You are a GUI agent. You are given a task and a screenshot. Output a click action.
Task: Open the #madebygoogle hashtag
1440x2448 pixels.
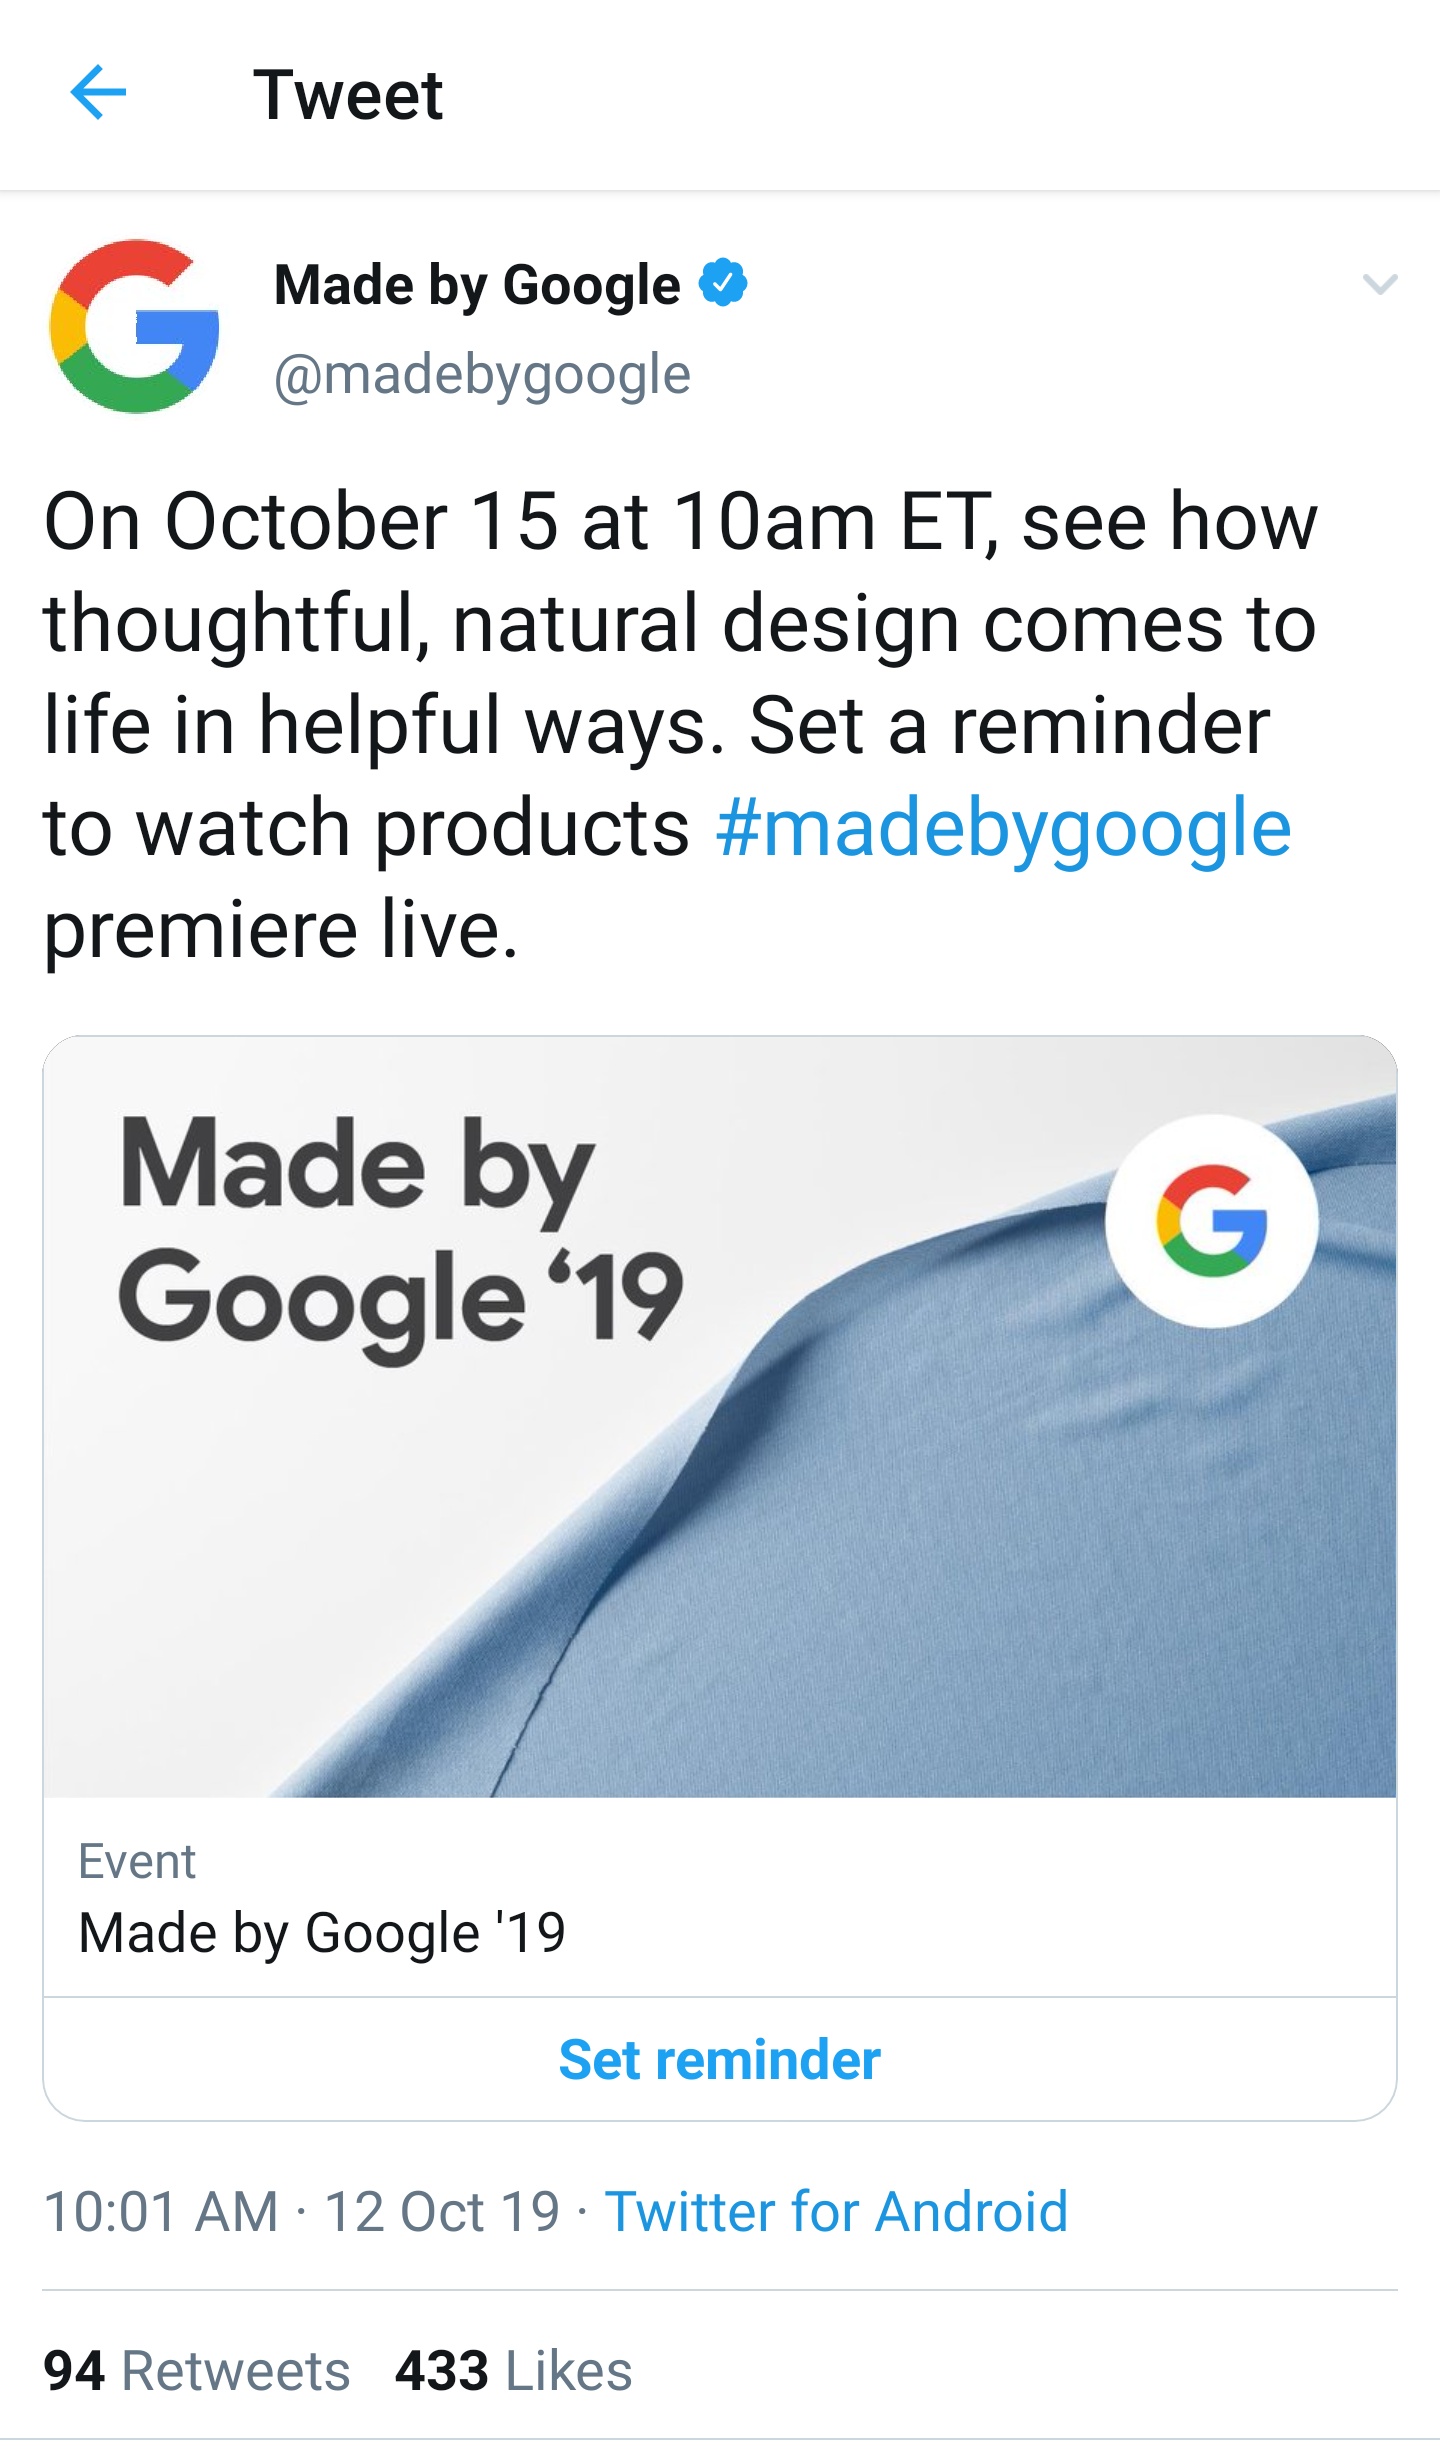[1003, 829]
